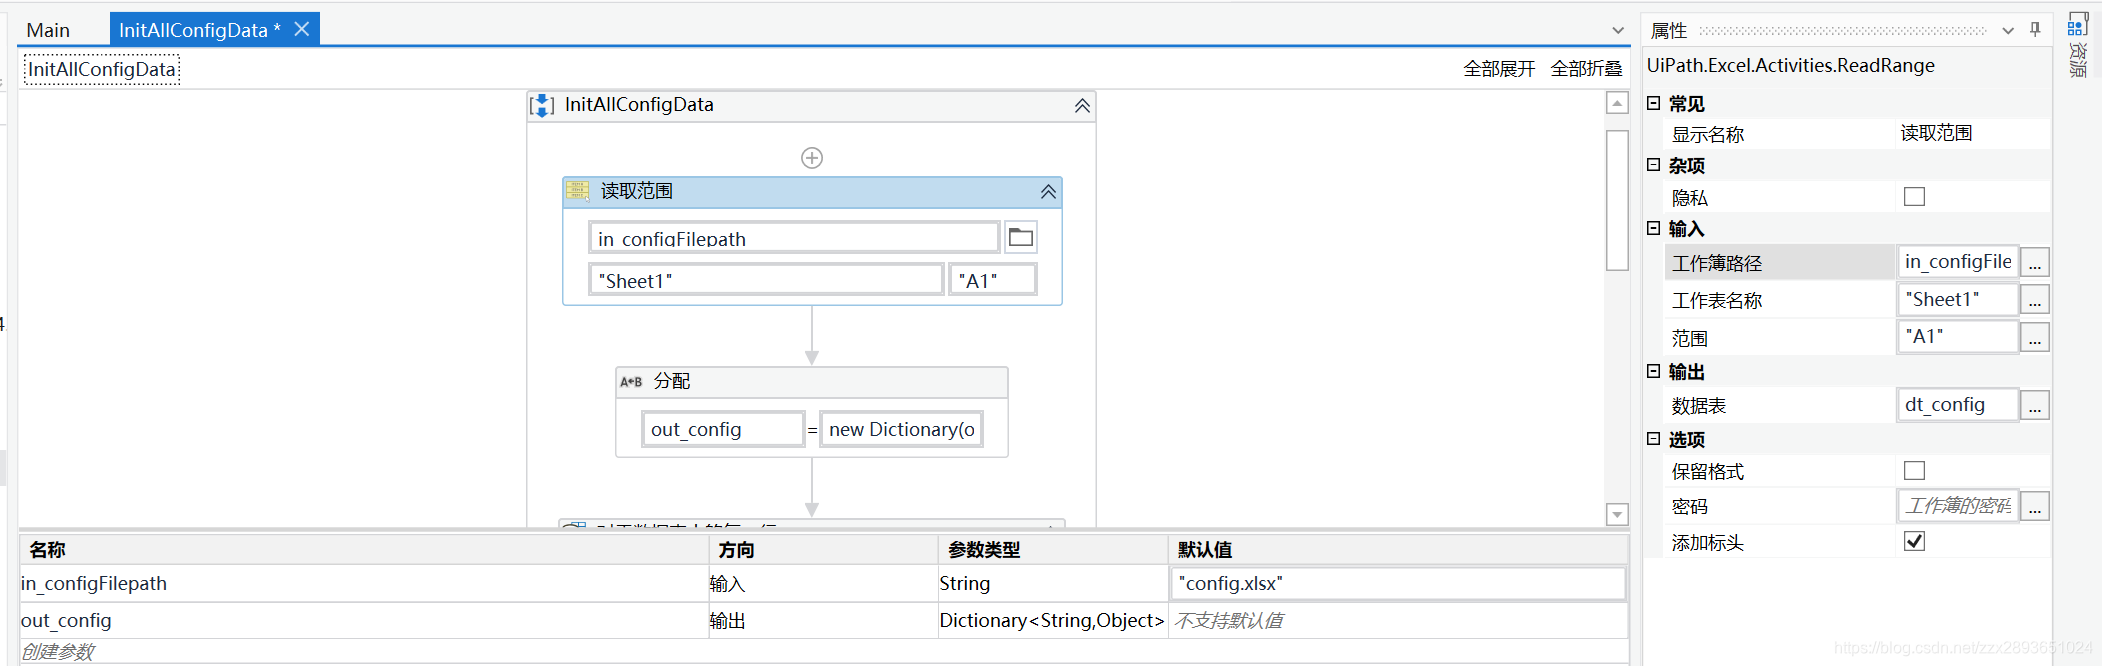Click the designer scrollbar up arrow
Viewport: 2102px width, 666px height.
point(1617,103)
